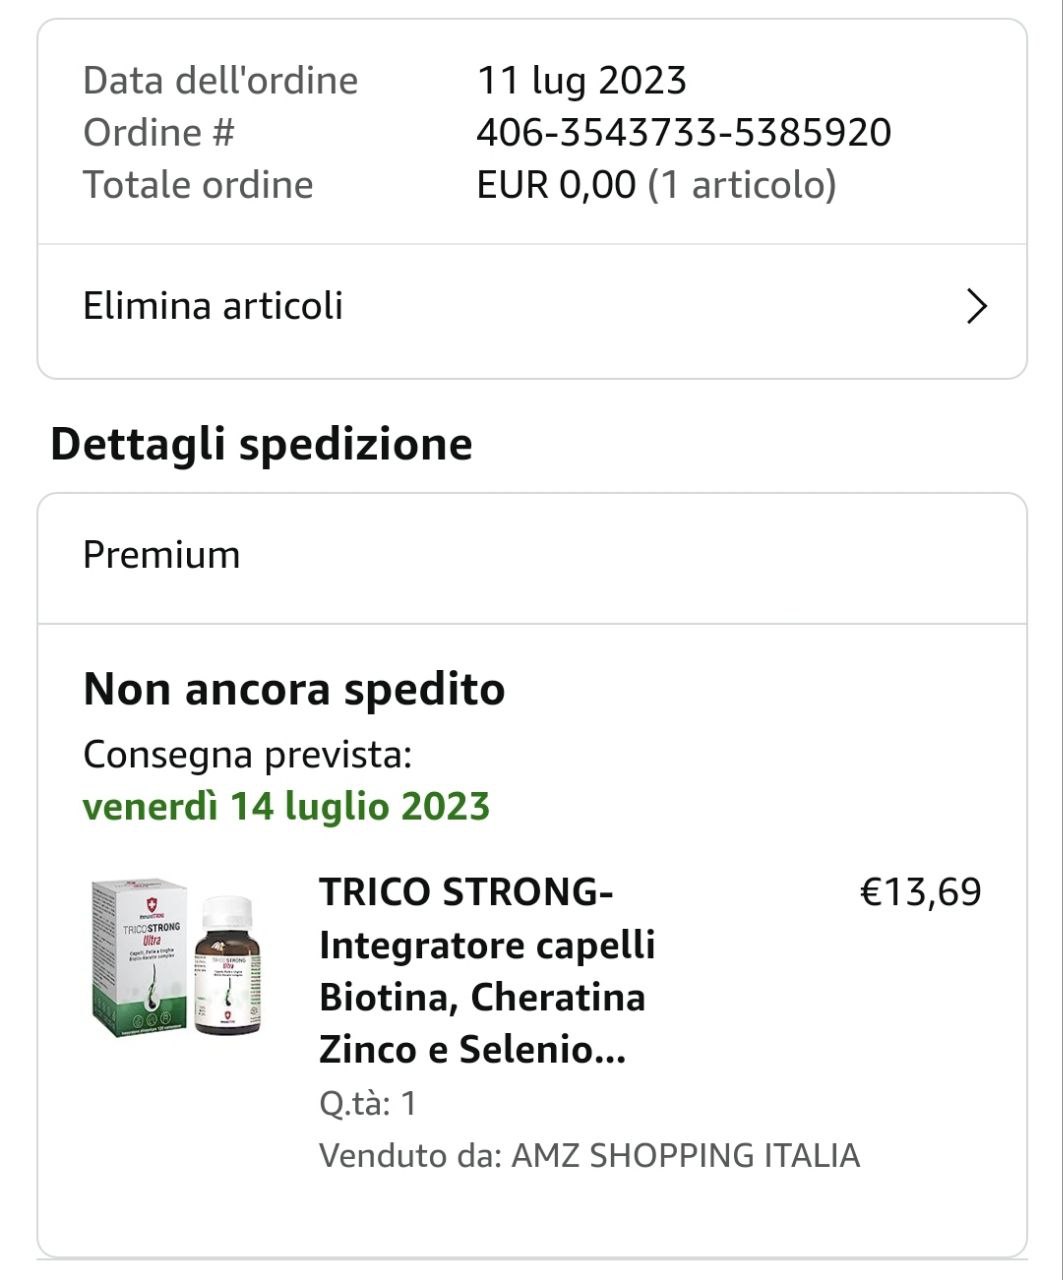
Task: Open the Trico Strong product thumbnail
Action: click(x=177, y=962)
